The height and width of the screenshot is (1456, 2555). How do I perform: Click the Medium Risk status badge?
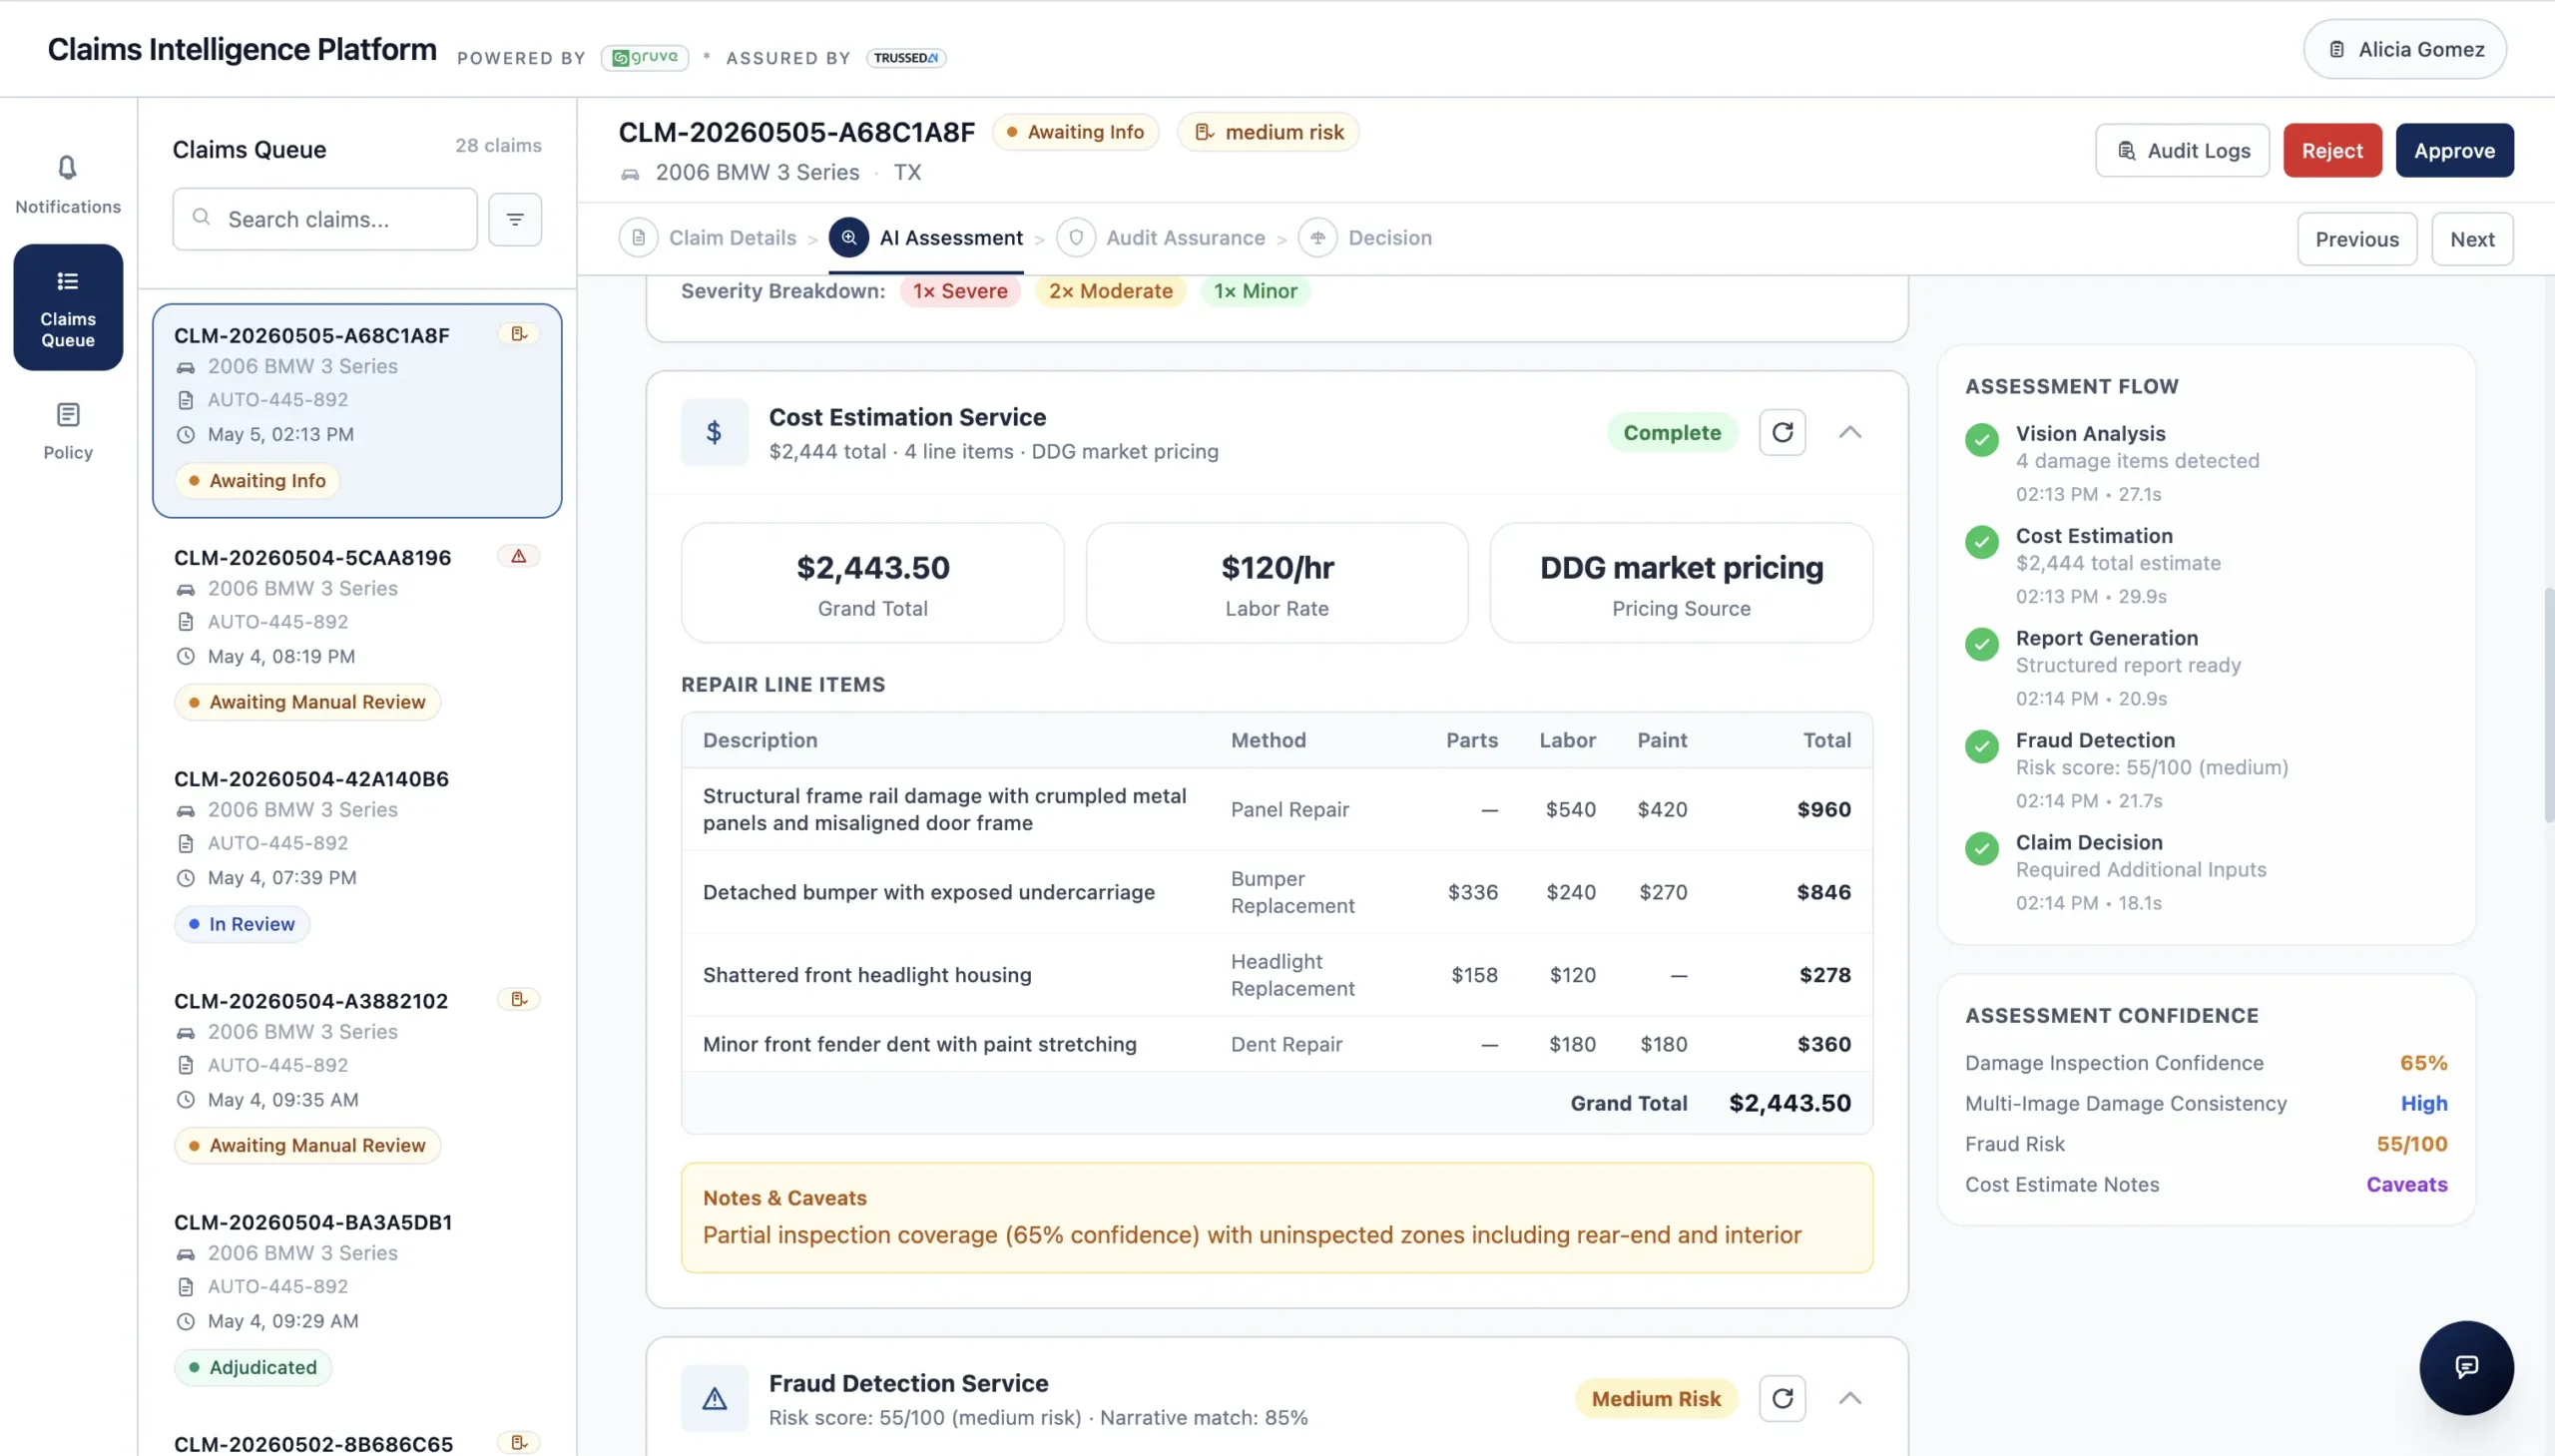(1656, 1398)
